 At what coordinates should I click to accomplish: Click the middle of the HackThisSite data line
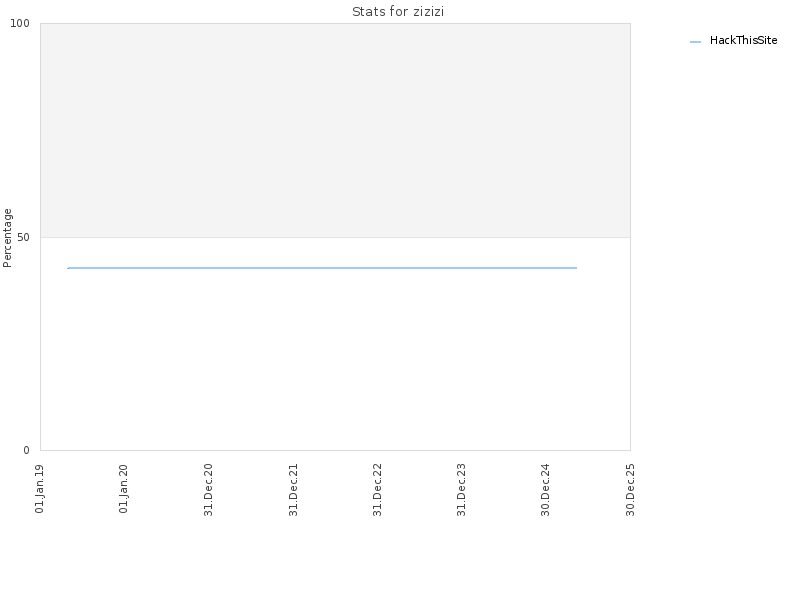tap(322, 268)
